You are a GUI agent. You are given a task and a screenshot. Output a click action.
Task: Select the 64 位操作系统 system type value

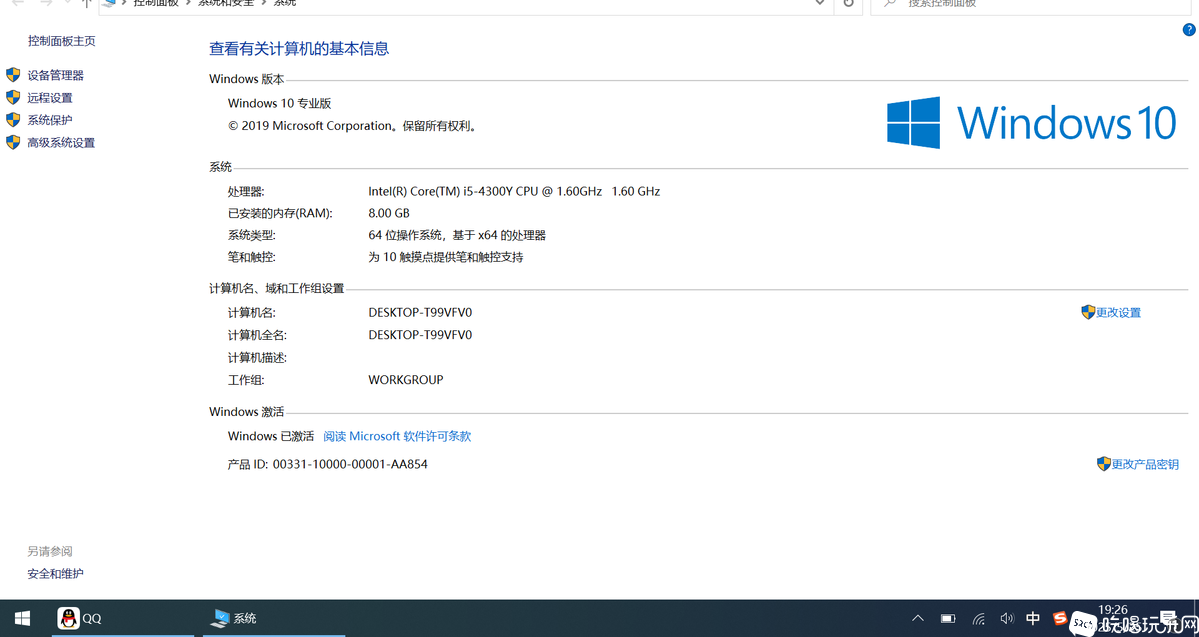[x=457, y=236]
